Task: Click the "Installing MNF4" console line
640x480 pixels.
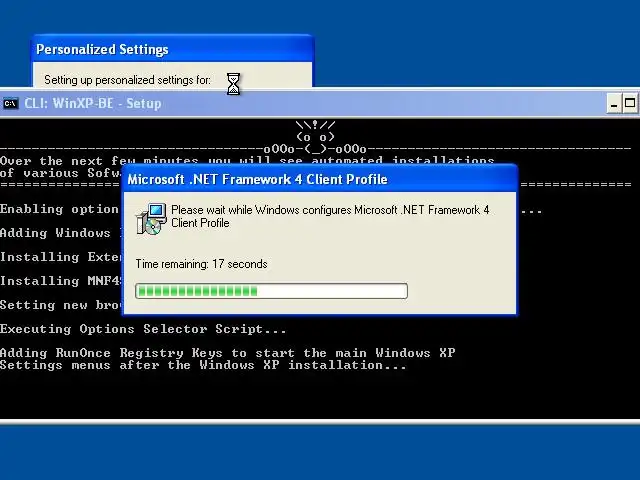Action: [x=60, y=281]
